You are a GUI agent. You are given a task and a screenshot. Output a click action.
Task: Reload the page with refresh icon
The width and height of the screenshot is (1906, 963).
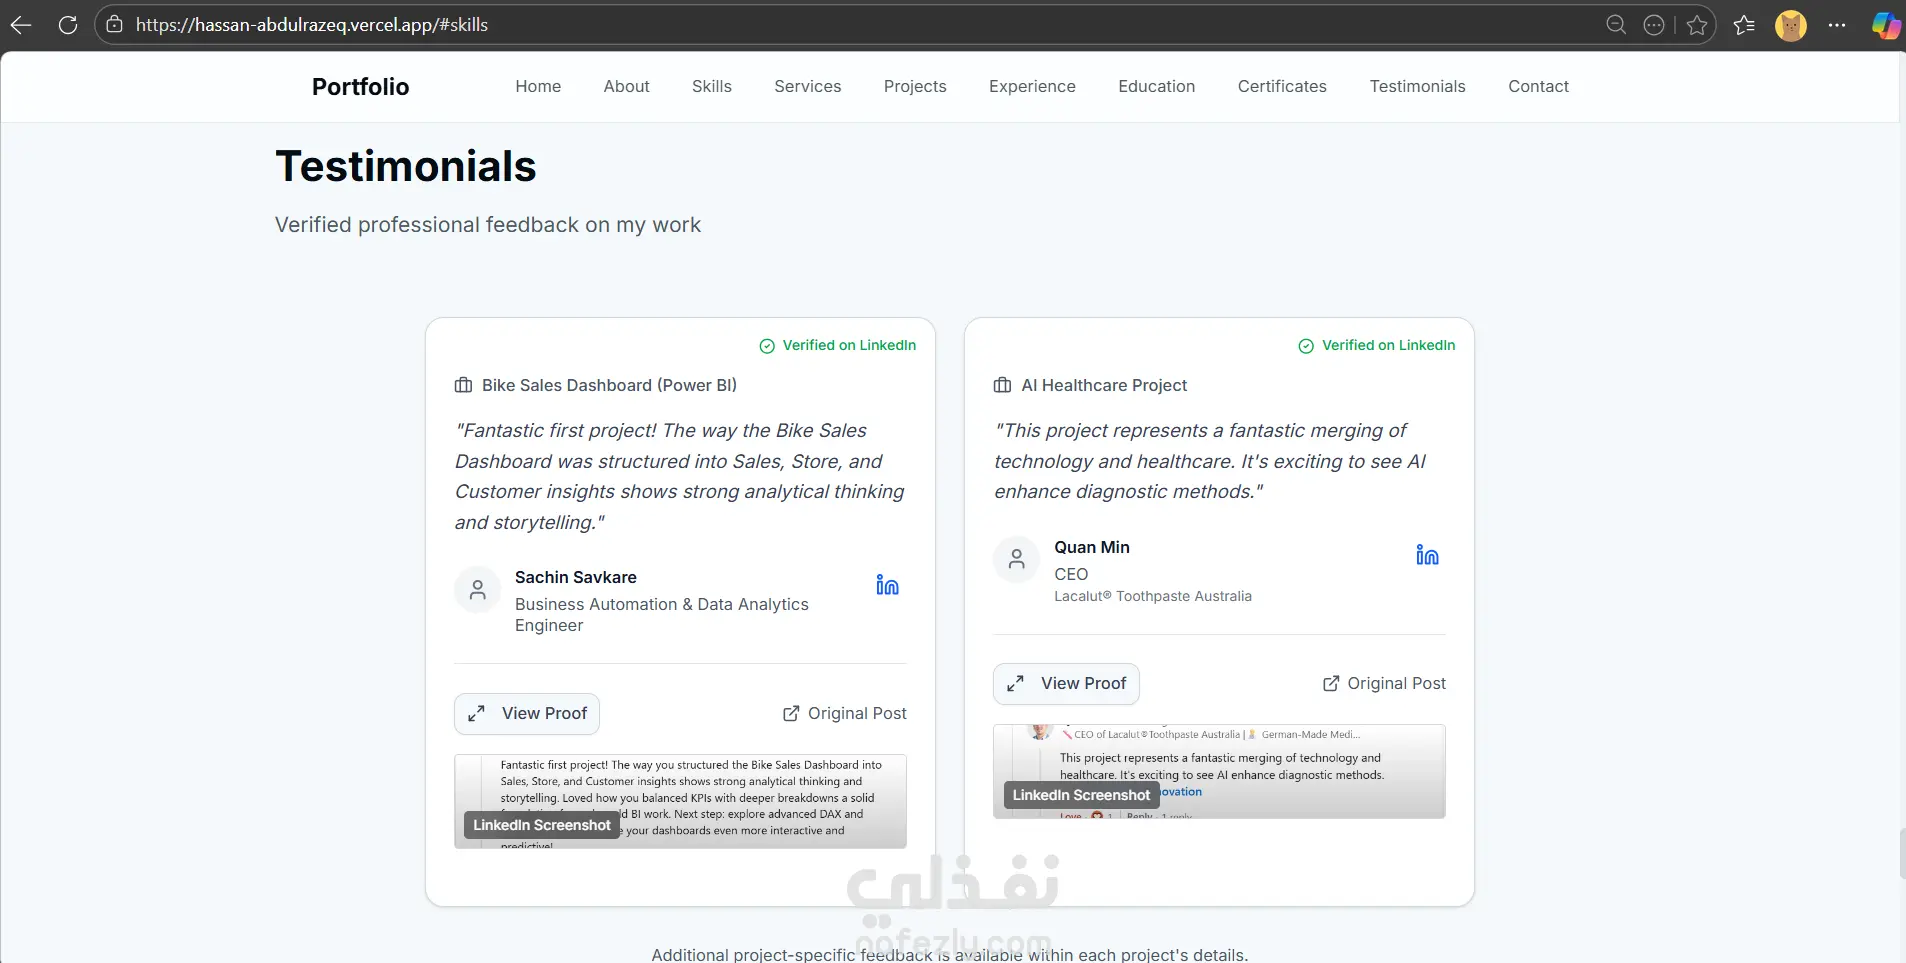68,25
